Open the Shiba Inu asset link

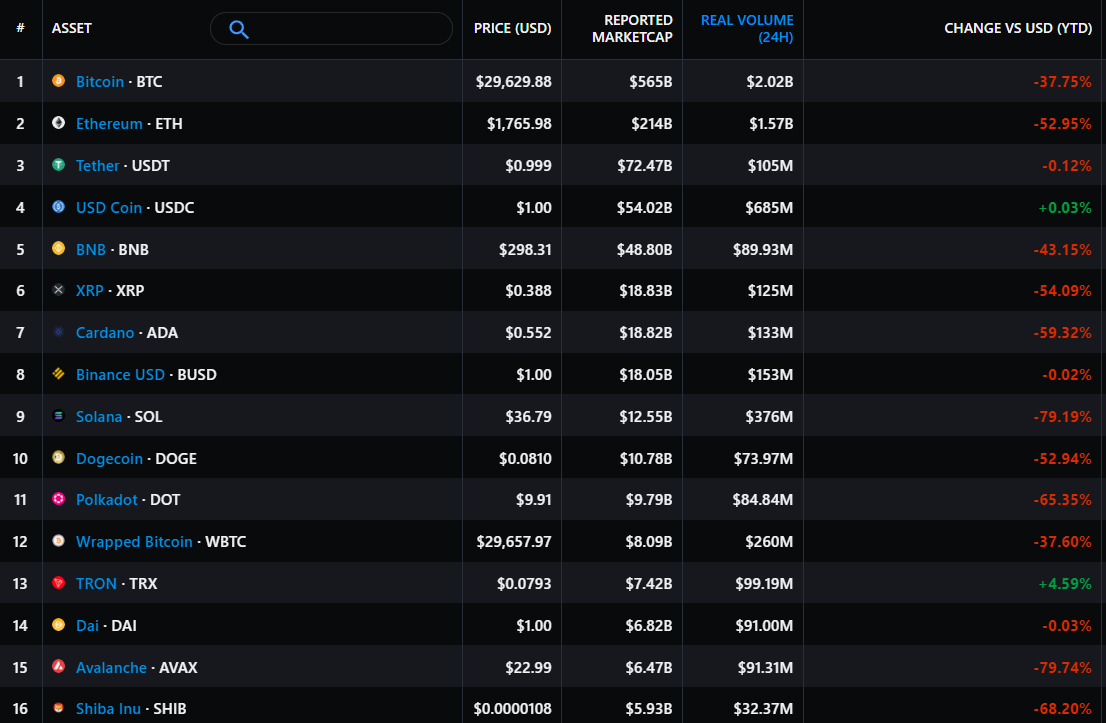pyautogui.click(x=108, y=708)
